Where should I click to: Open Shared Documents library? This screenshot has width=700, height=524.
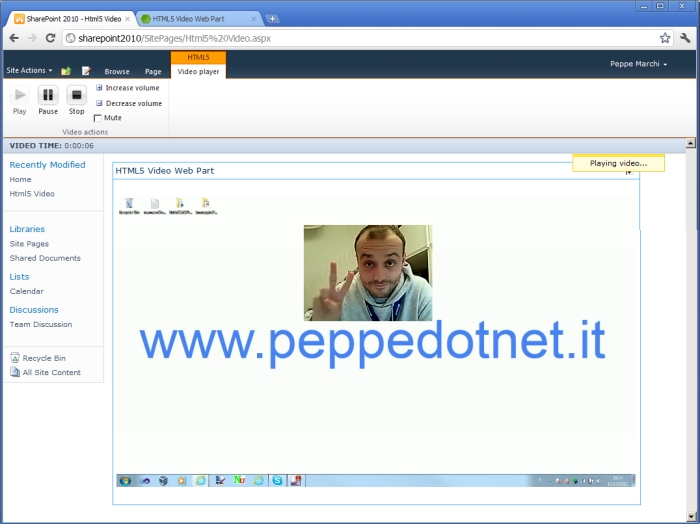45,258
